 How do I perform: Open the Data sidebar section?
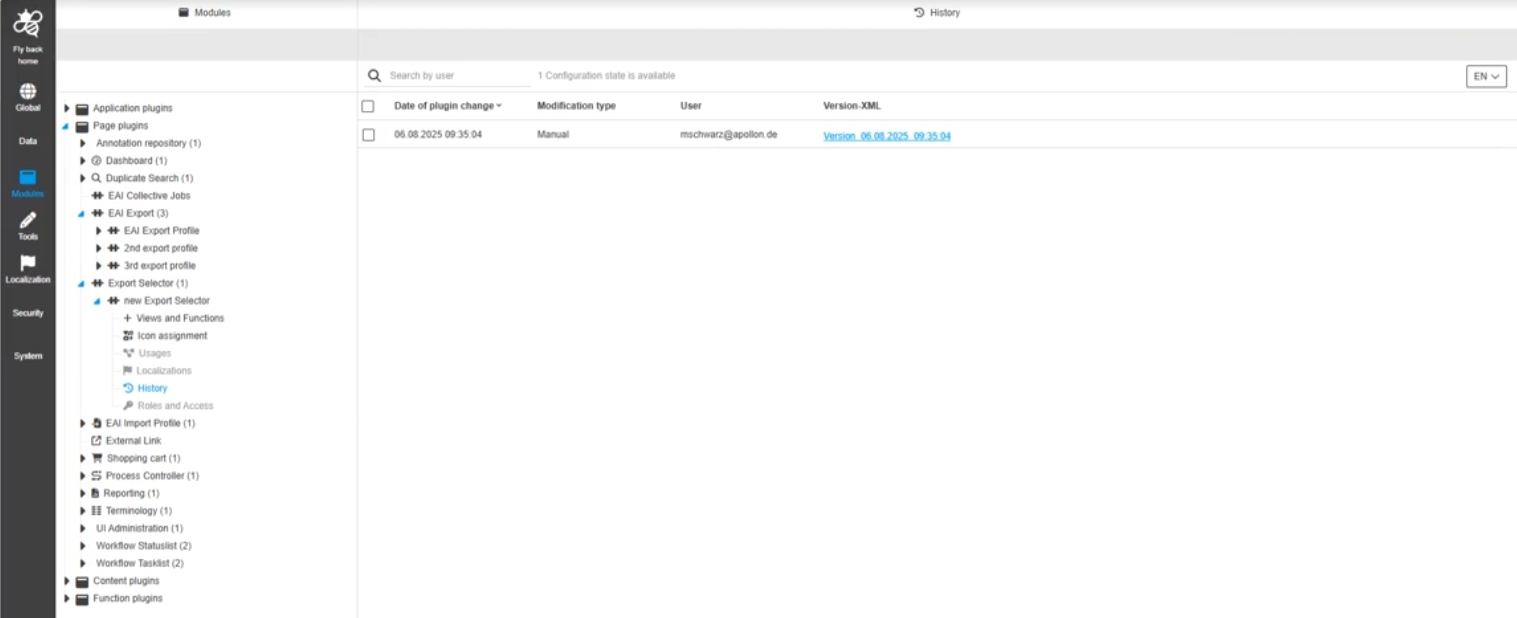click(28, 141)
